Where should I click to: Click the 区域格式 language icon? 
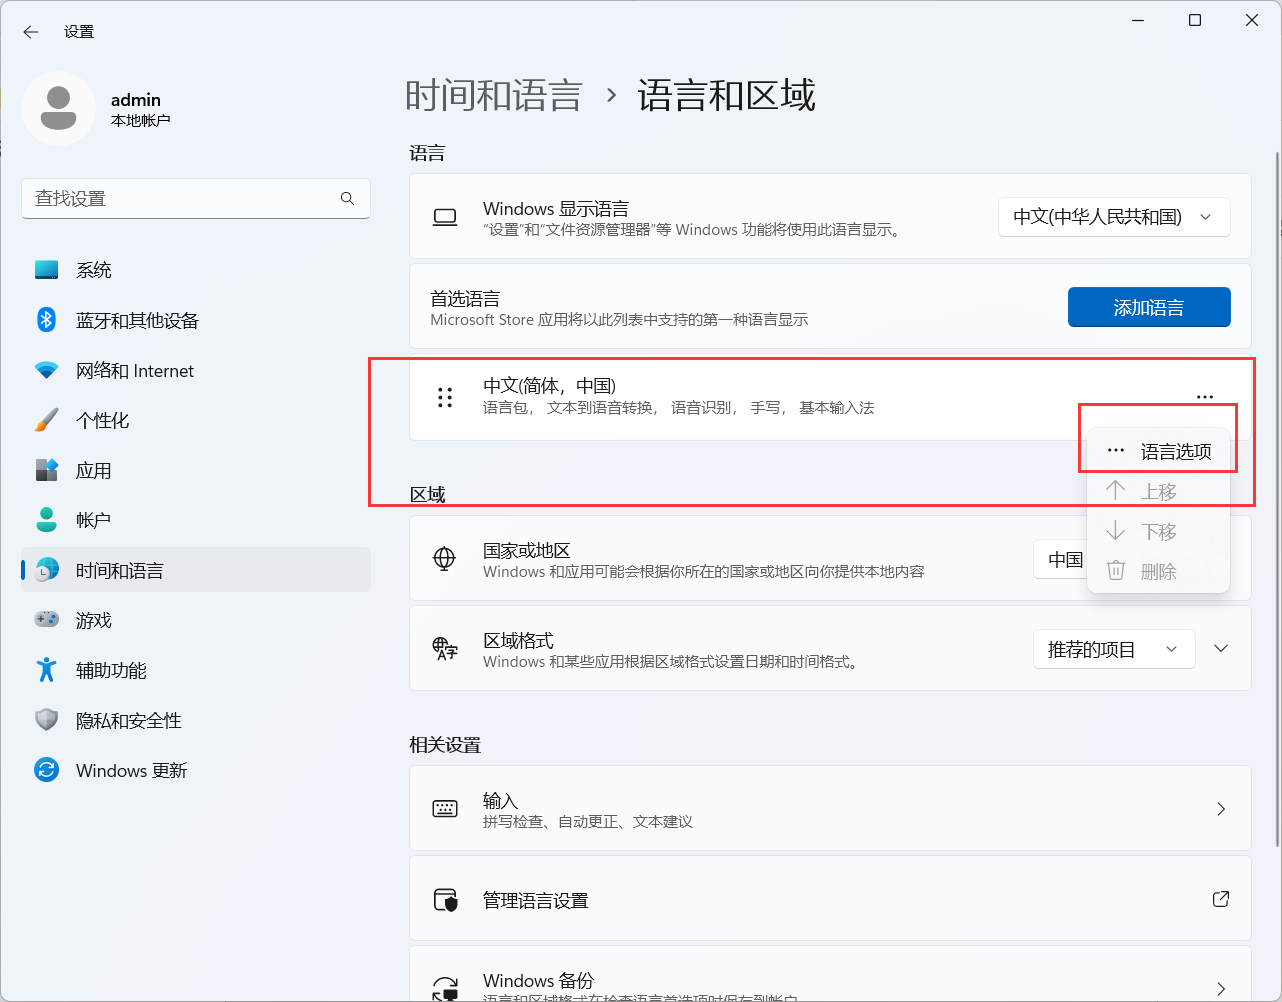tap(445, 648)
